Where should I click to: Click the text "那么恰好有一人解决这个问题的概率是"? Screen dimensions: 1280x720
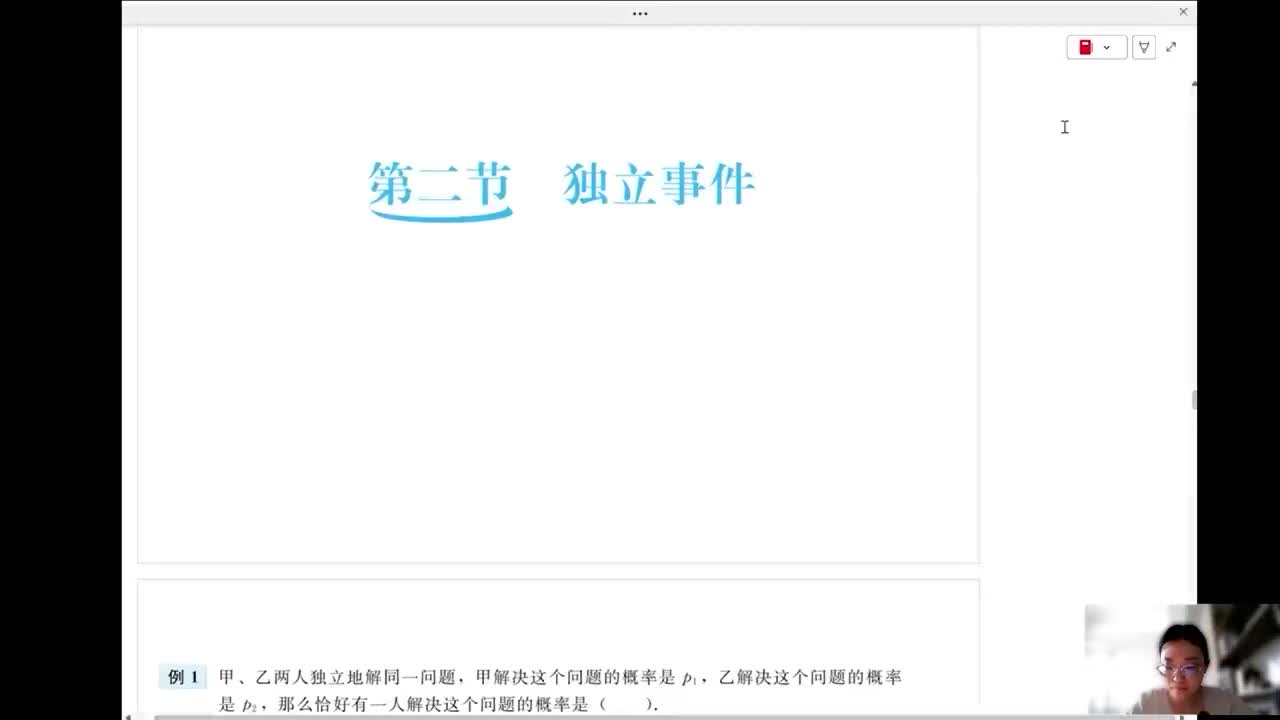(433, 704)
